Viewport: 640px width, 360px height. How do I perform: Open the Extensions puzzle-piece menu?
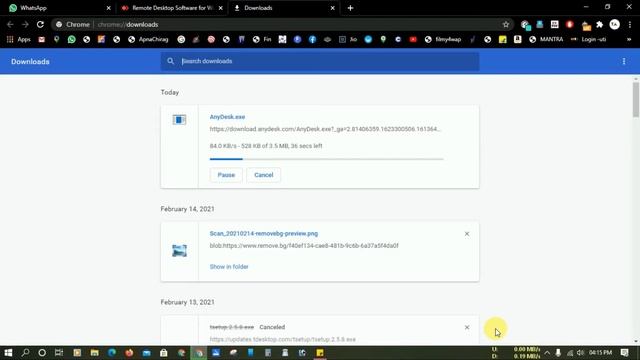tap(600, 24)
